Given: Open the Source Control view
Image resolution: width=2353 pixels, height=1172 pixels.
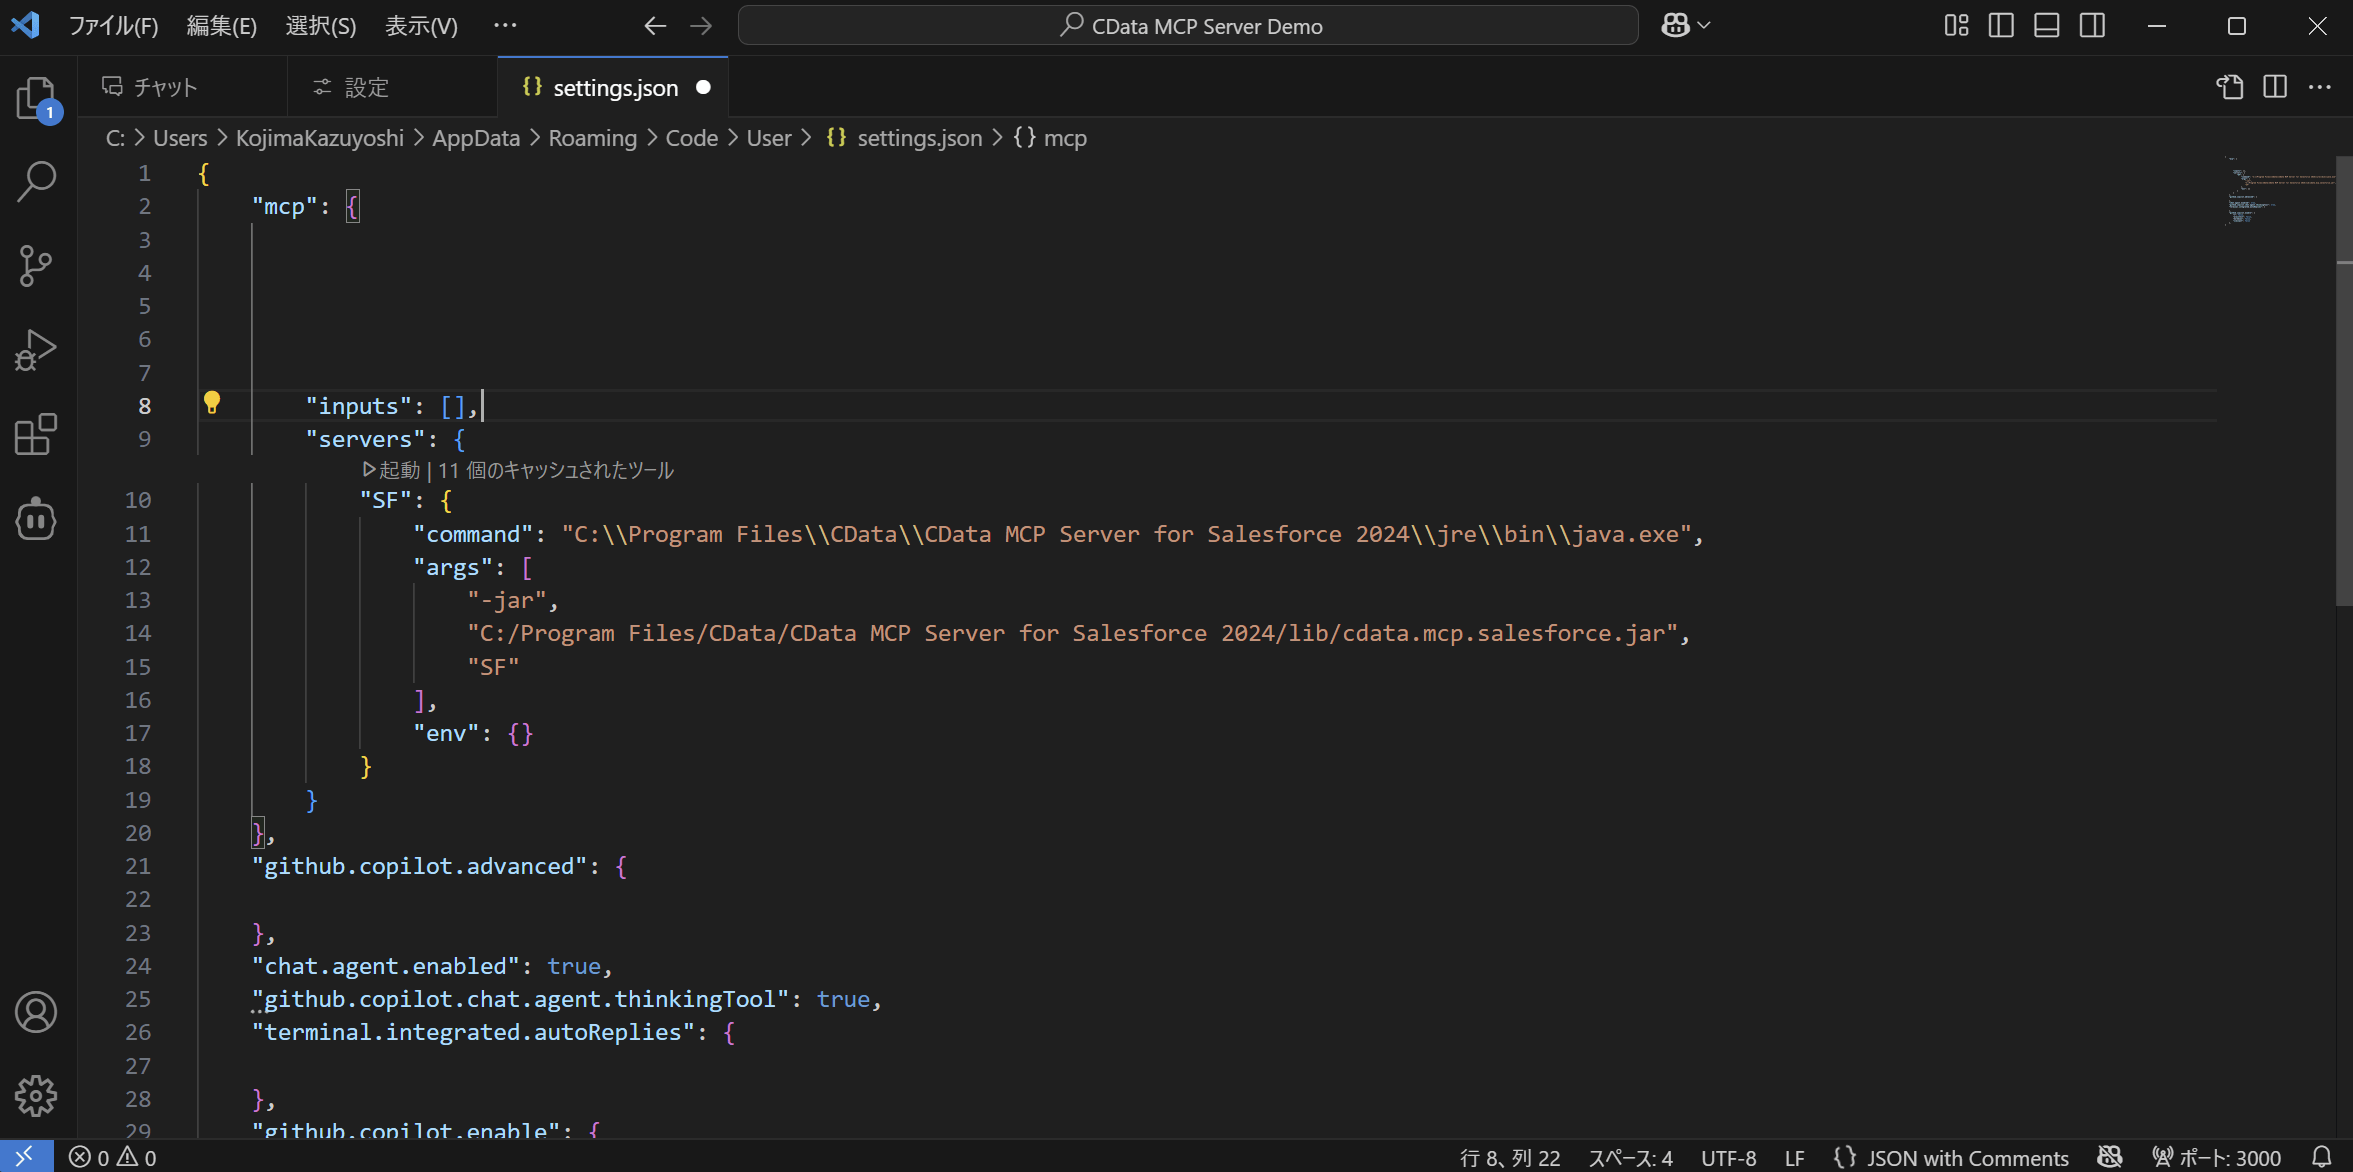Looking at the screenshot, I should [36, 265].
